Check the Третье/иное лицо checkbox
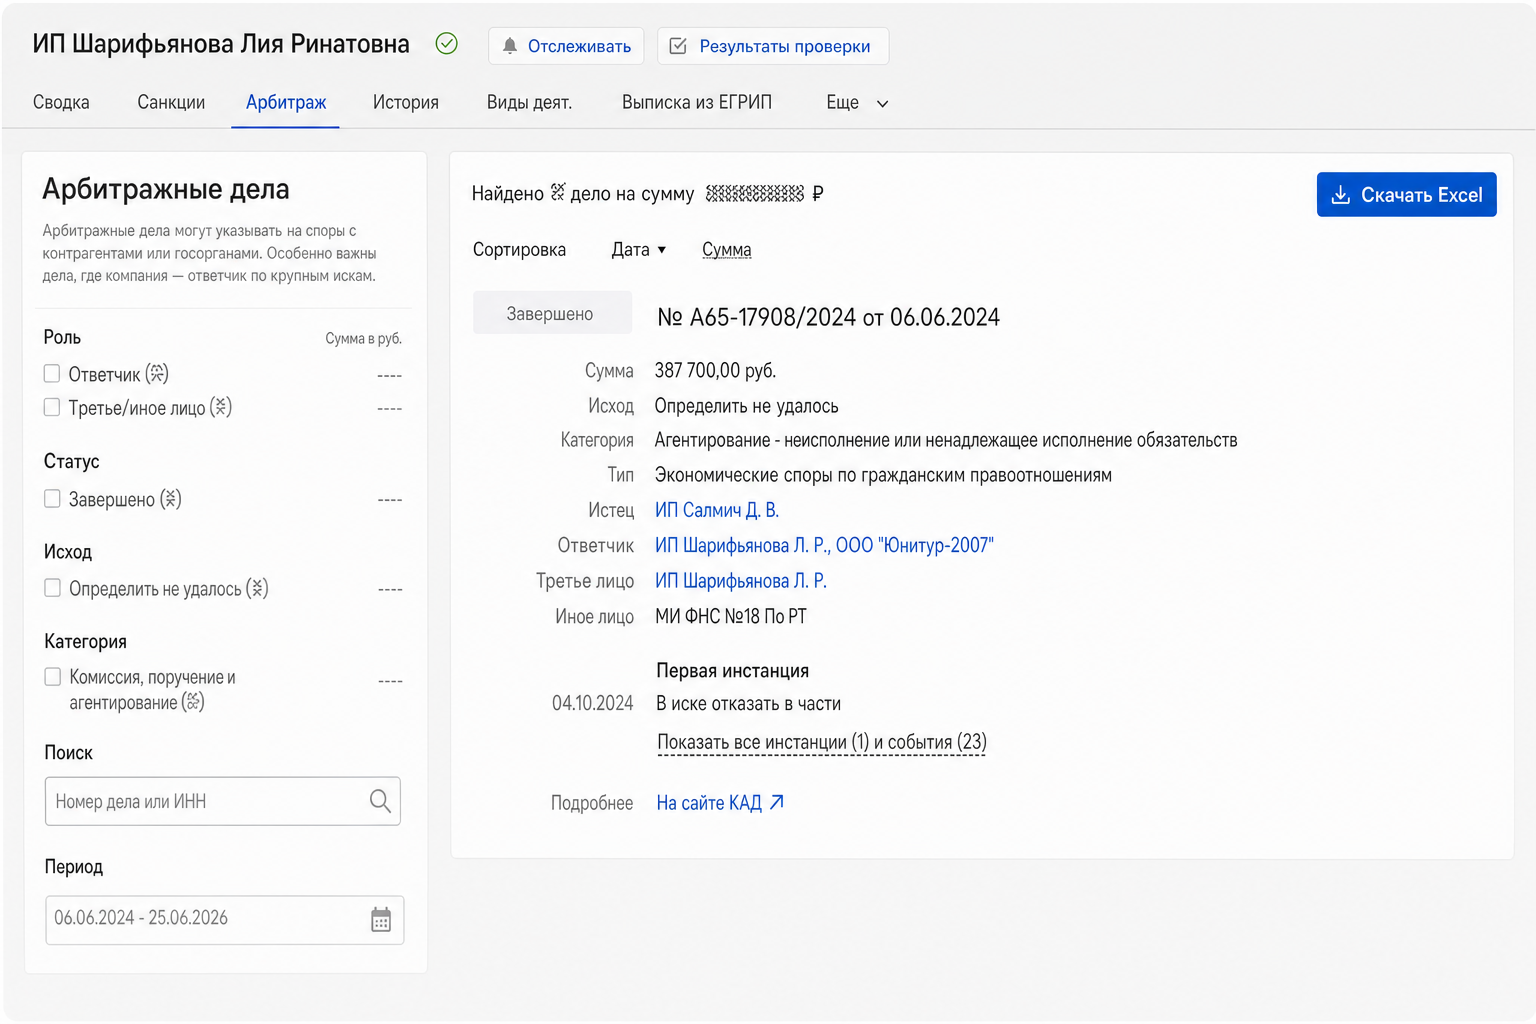The width and height of the screenshot is (1536, 1024). [52, 407]
